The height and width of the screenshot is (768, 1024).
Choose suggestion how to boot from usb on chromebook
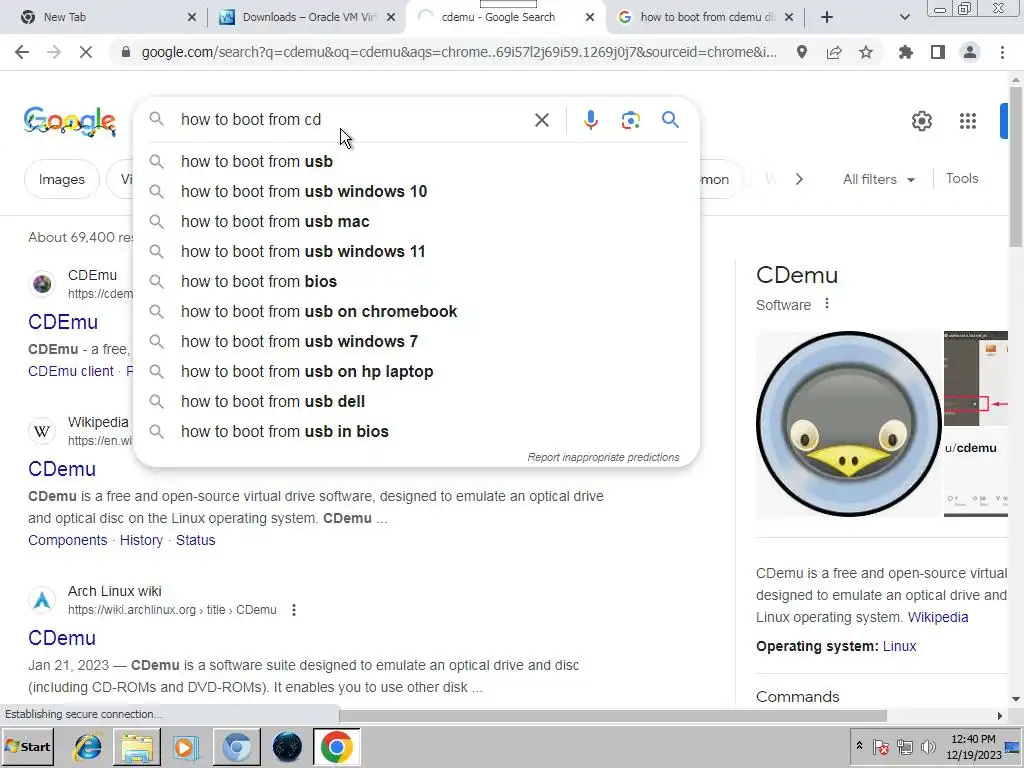pyautogui.click(x=415, y=312)
